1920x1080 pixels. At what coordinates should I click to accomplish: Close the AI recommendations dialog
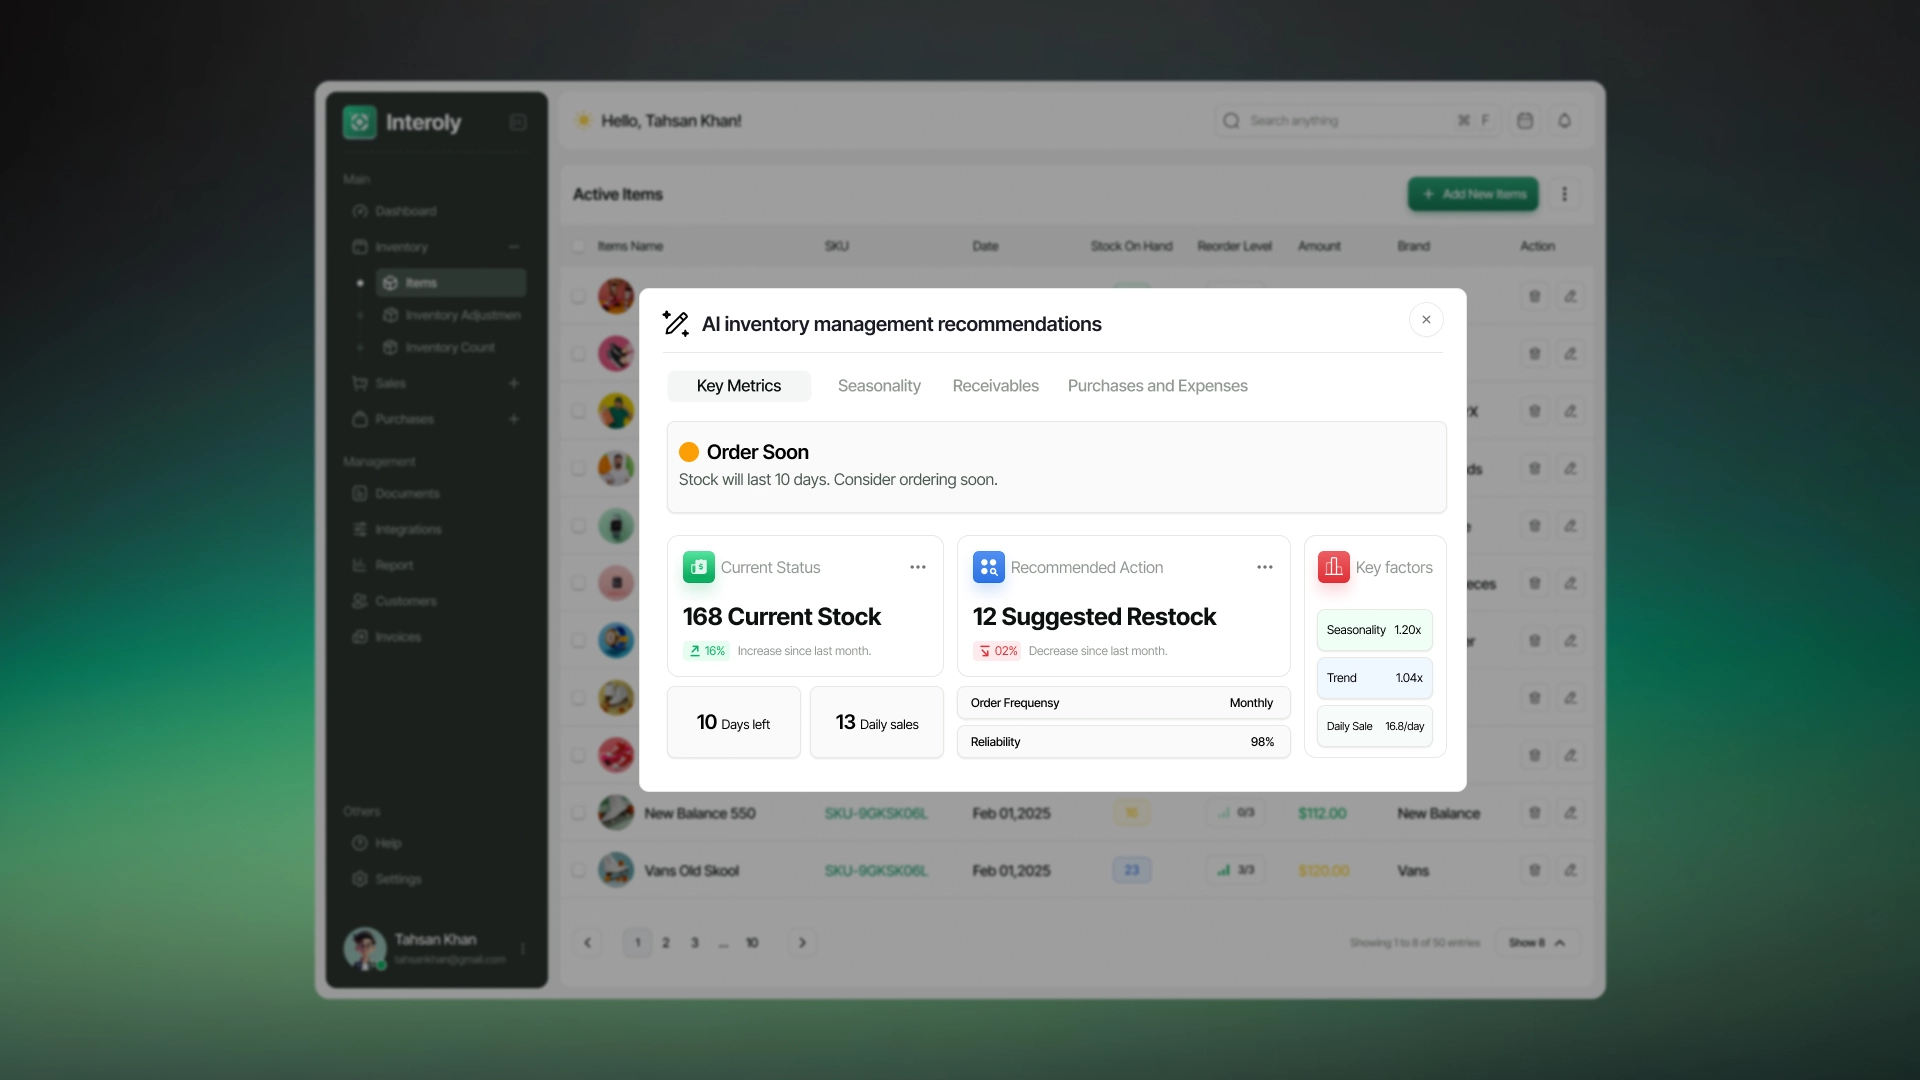click(1426, 320)
